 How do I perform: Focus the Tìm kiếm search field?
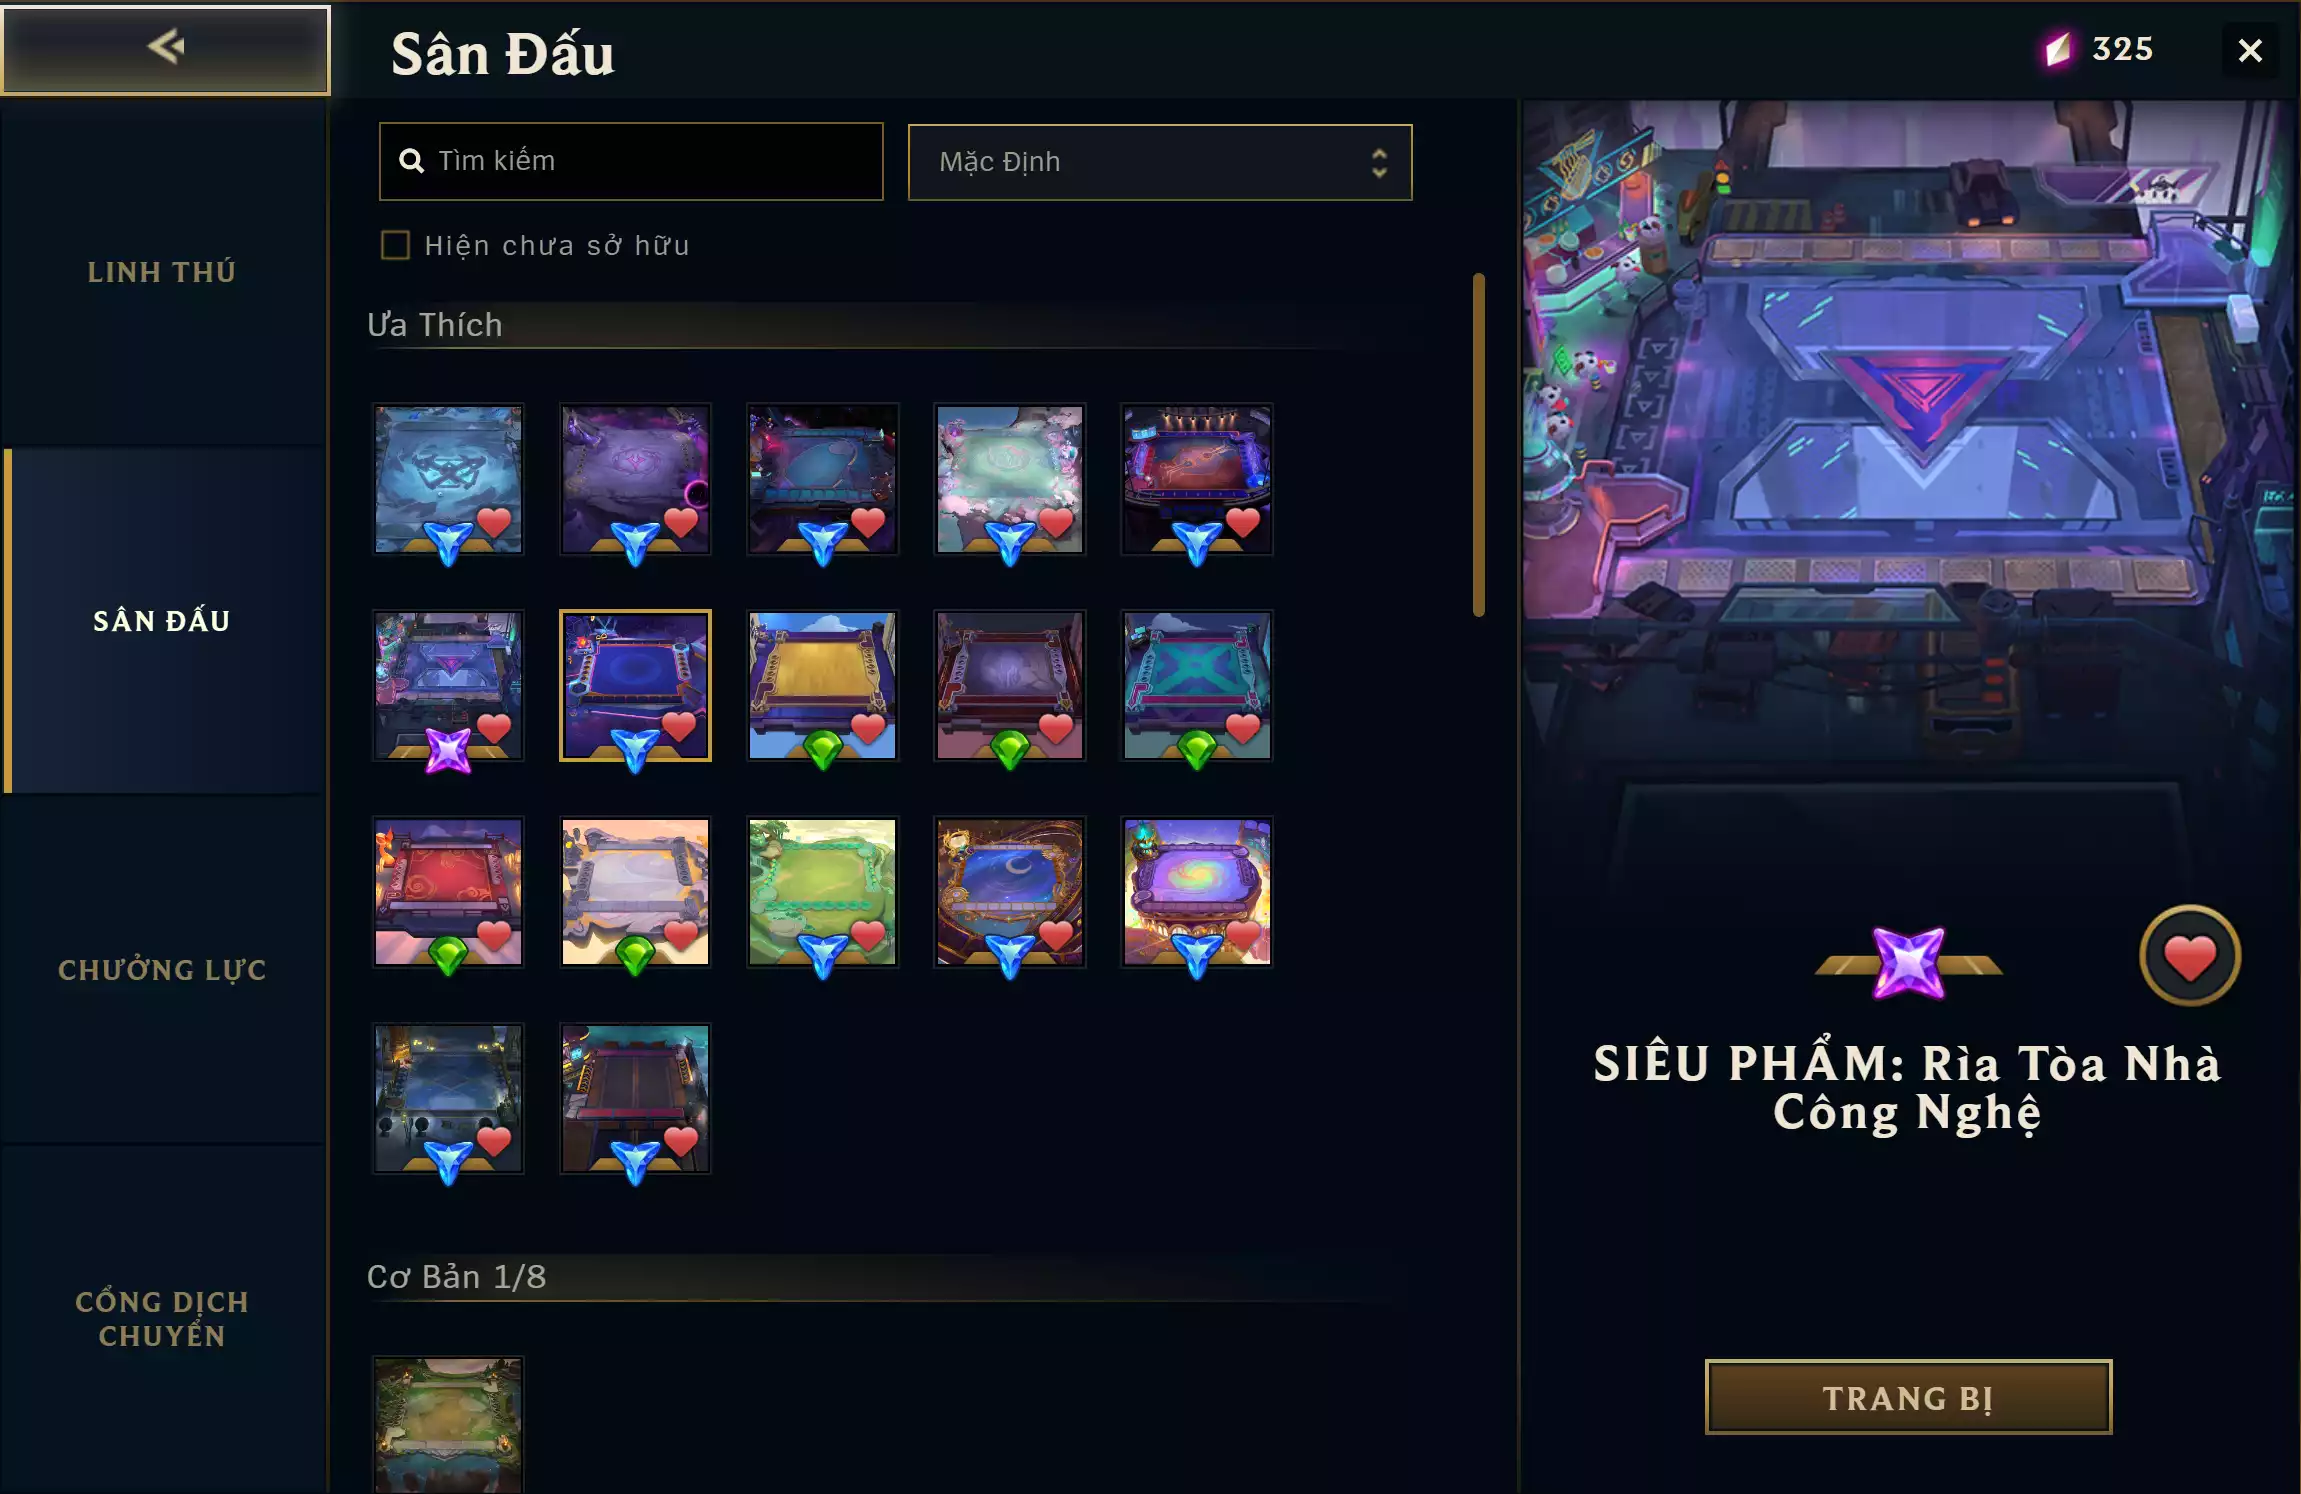631,162
